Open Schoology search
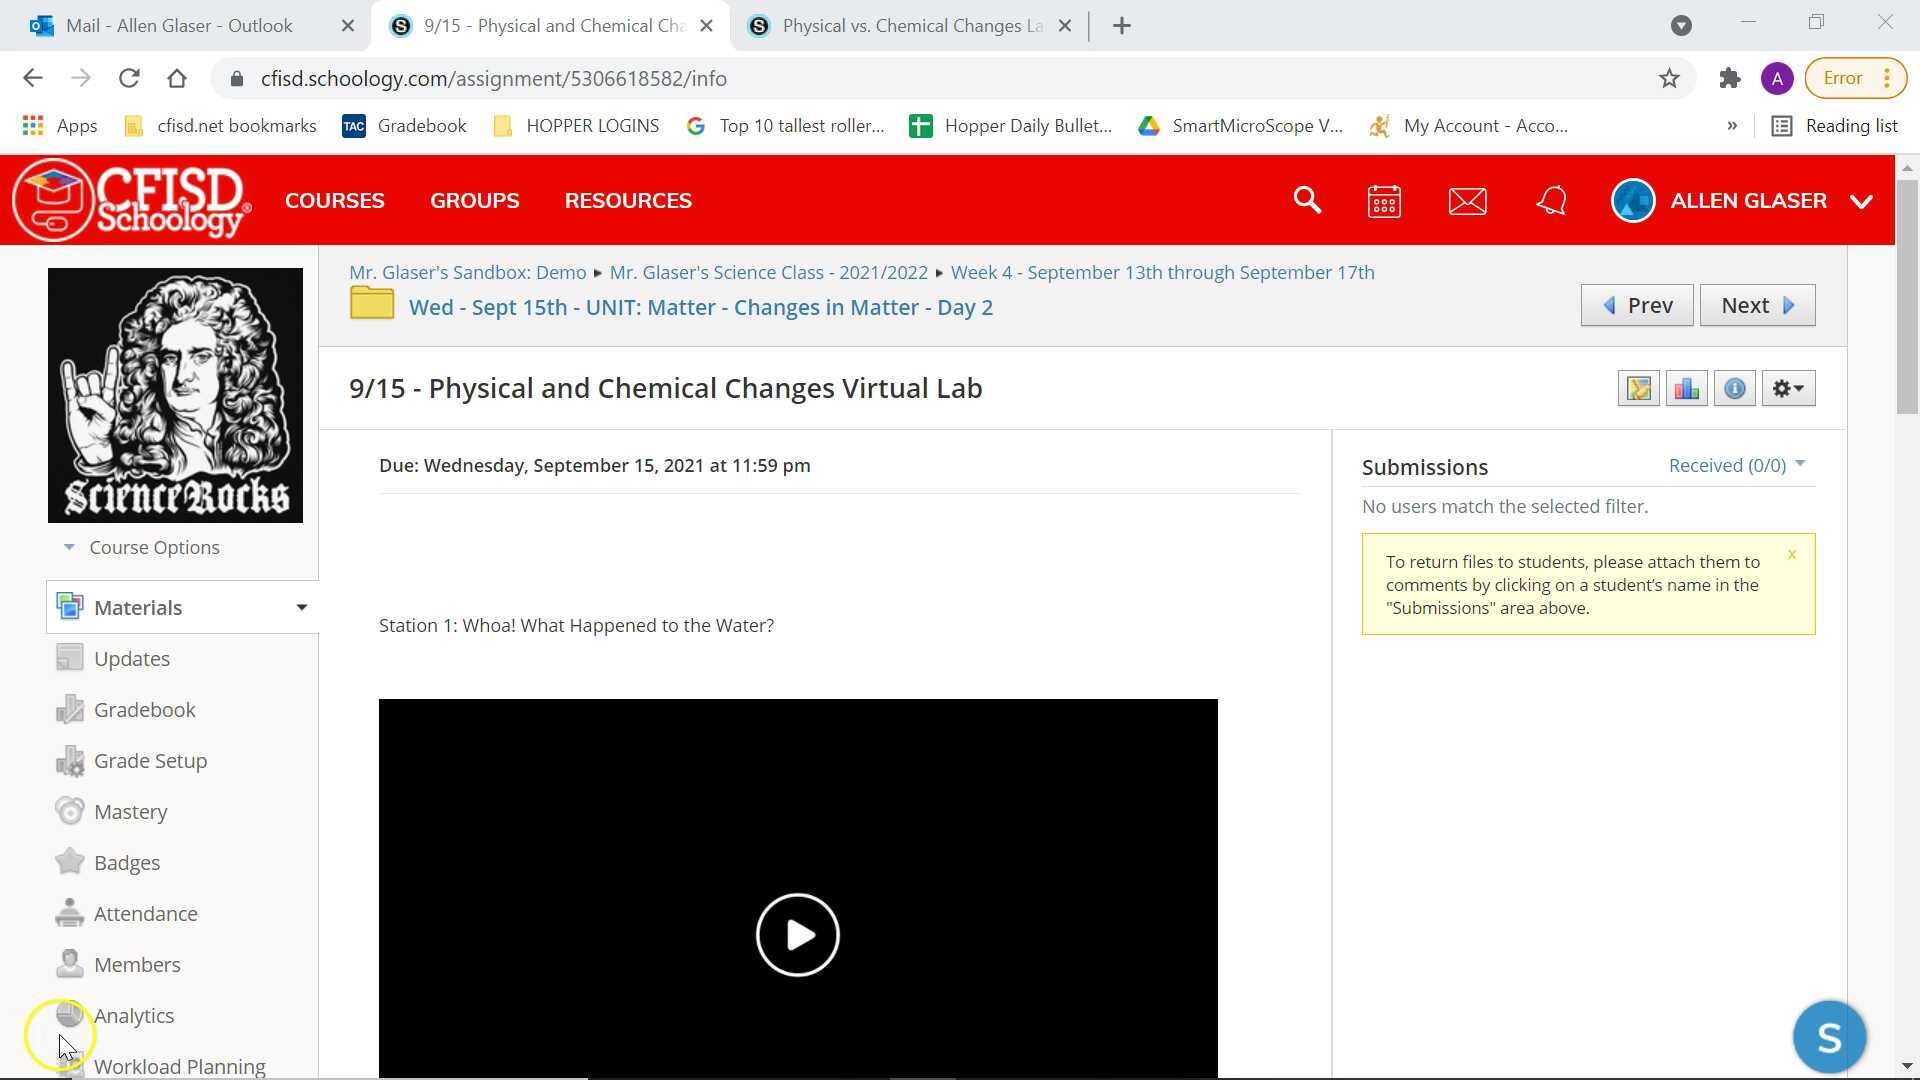The height and width of the screenshot is (1080, 1920). (1307, 200)
